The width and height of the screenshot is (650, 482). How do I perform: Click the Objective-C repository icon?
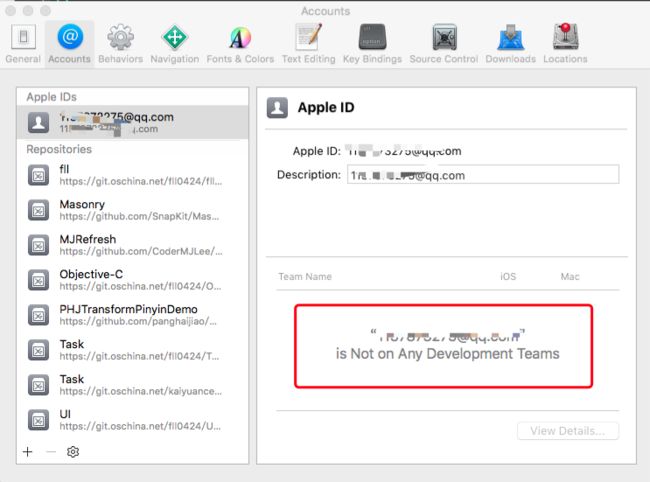pos(38,280)
